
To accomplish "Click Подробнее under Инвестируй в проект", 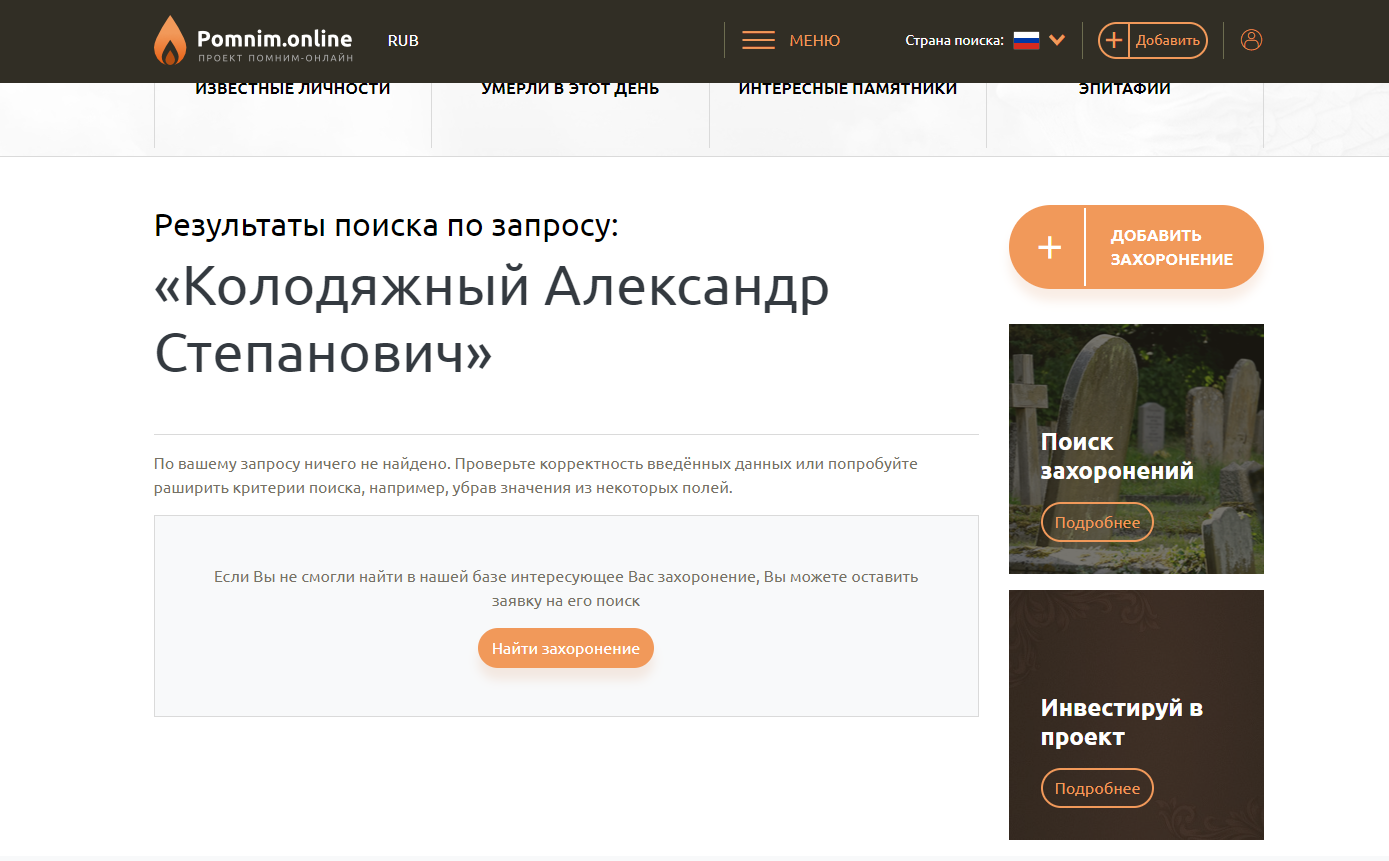I will tap(1097, 788).
